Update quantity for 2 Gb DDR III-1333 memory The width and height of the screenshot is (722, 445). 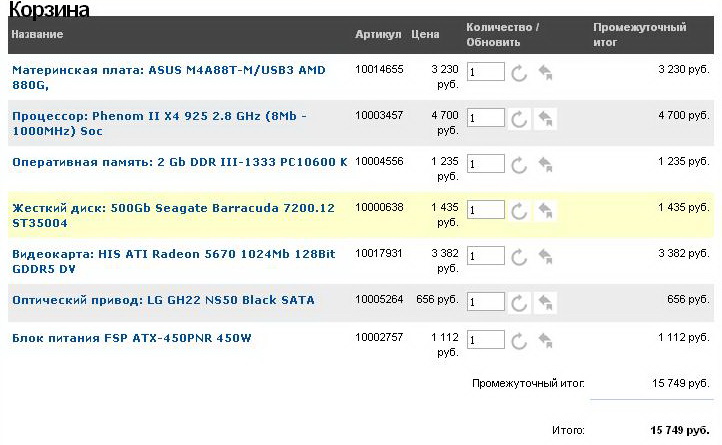click(518, 164)
